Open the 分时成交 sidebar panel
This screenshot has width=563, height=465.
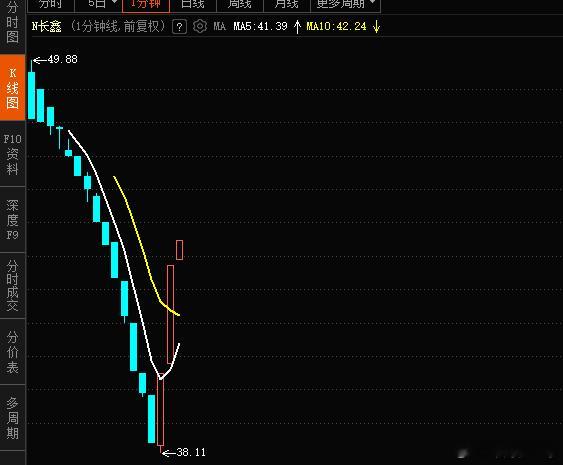(13, 285)
